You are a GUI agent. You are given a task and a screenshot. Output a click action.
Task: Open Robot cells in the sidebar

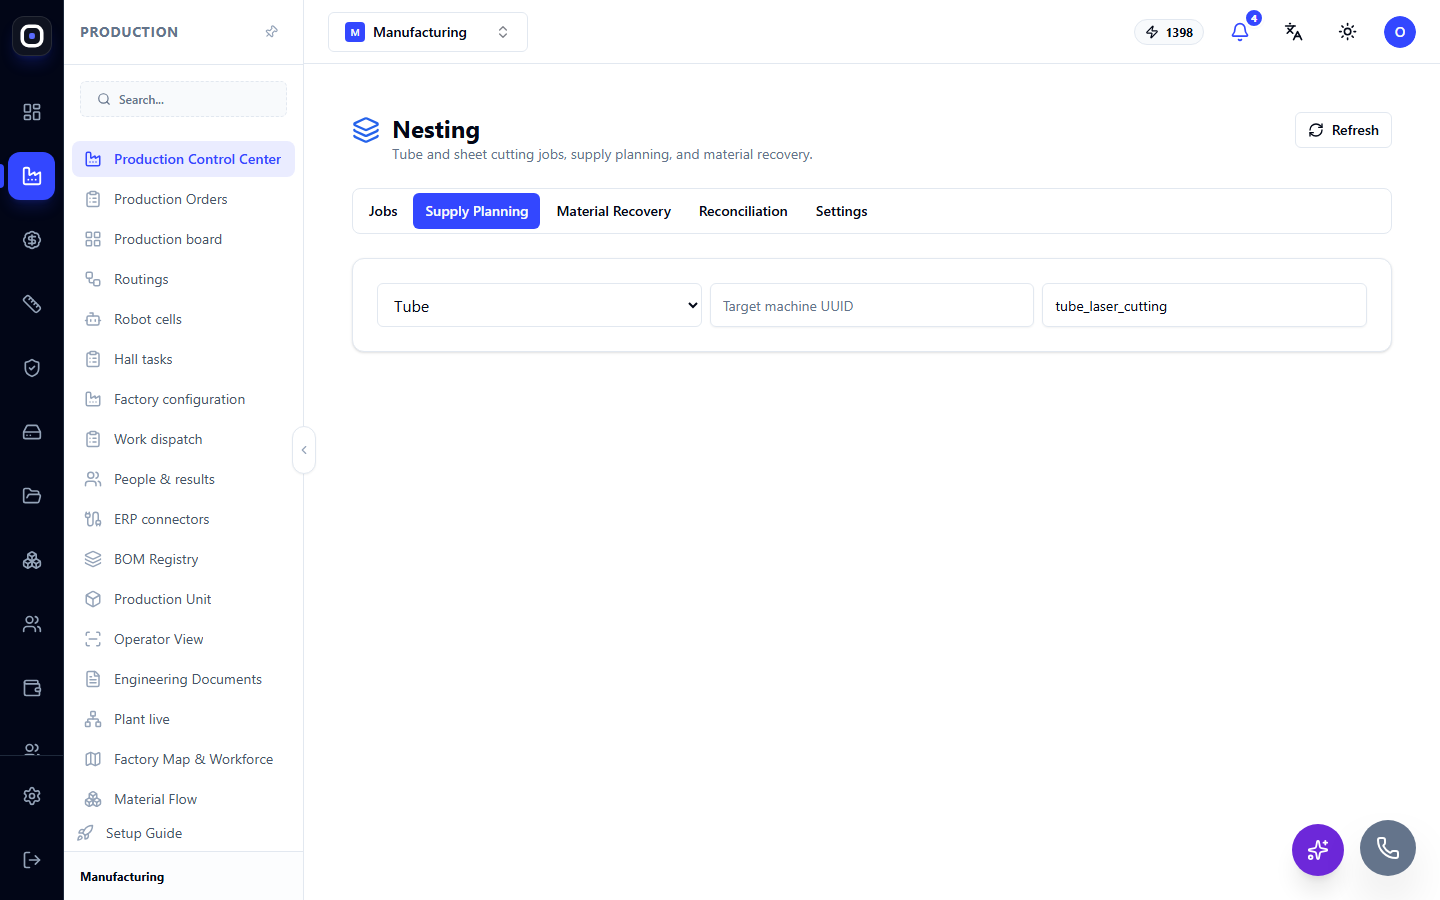183,319
